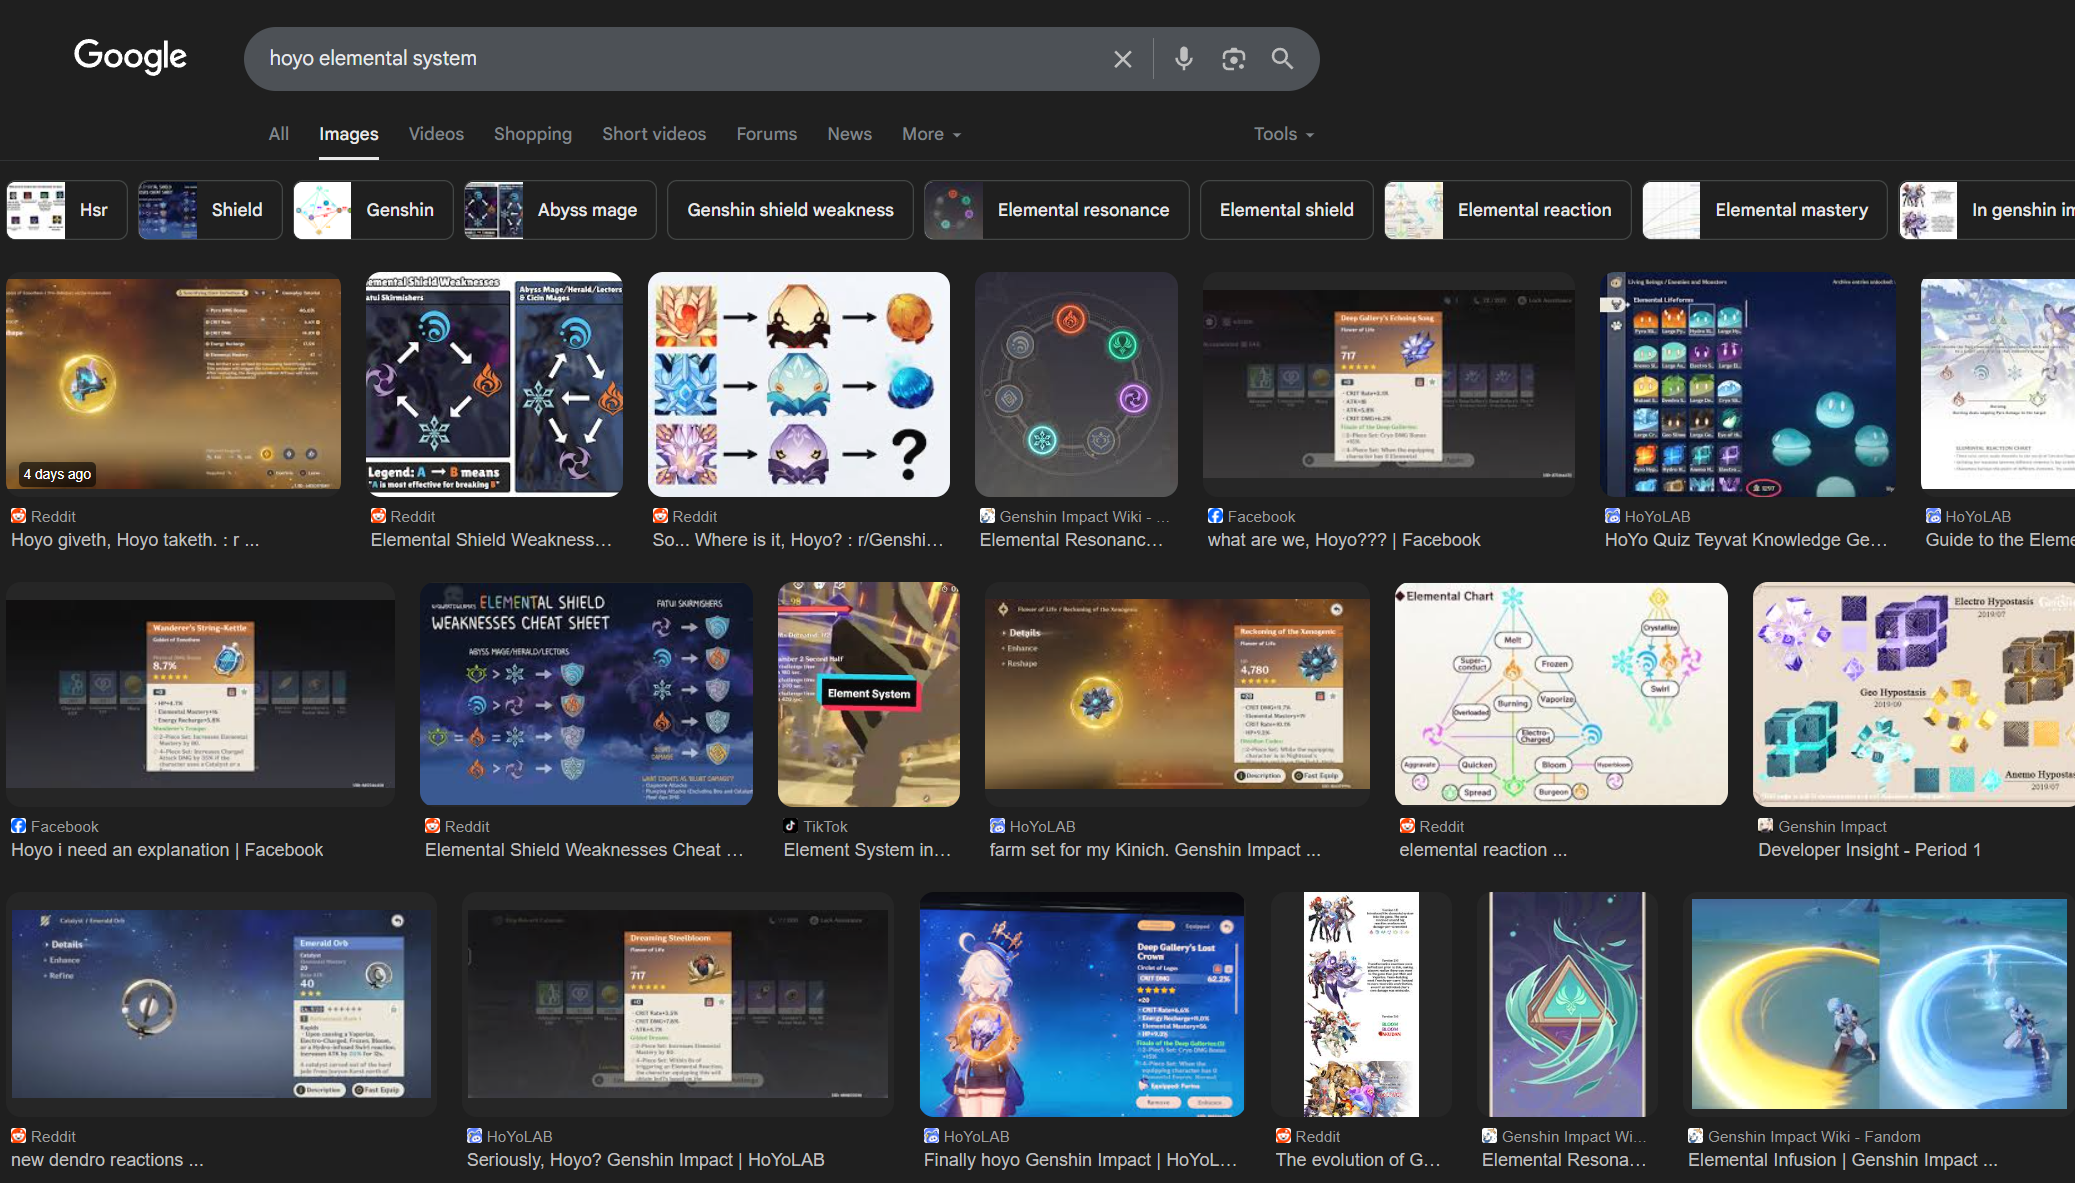Open the Hypostasis Developer Insight image
The height and width of the screenshot is (1183, 2075).
(x=1914, y=694)
